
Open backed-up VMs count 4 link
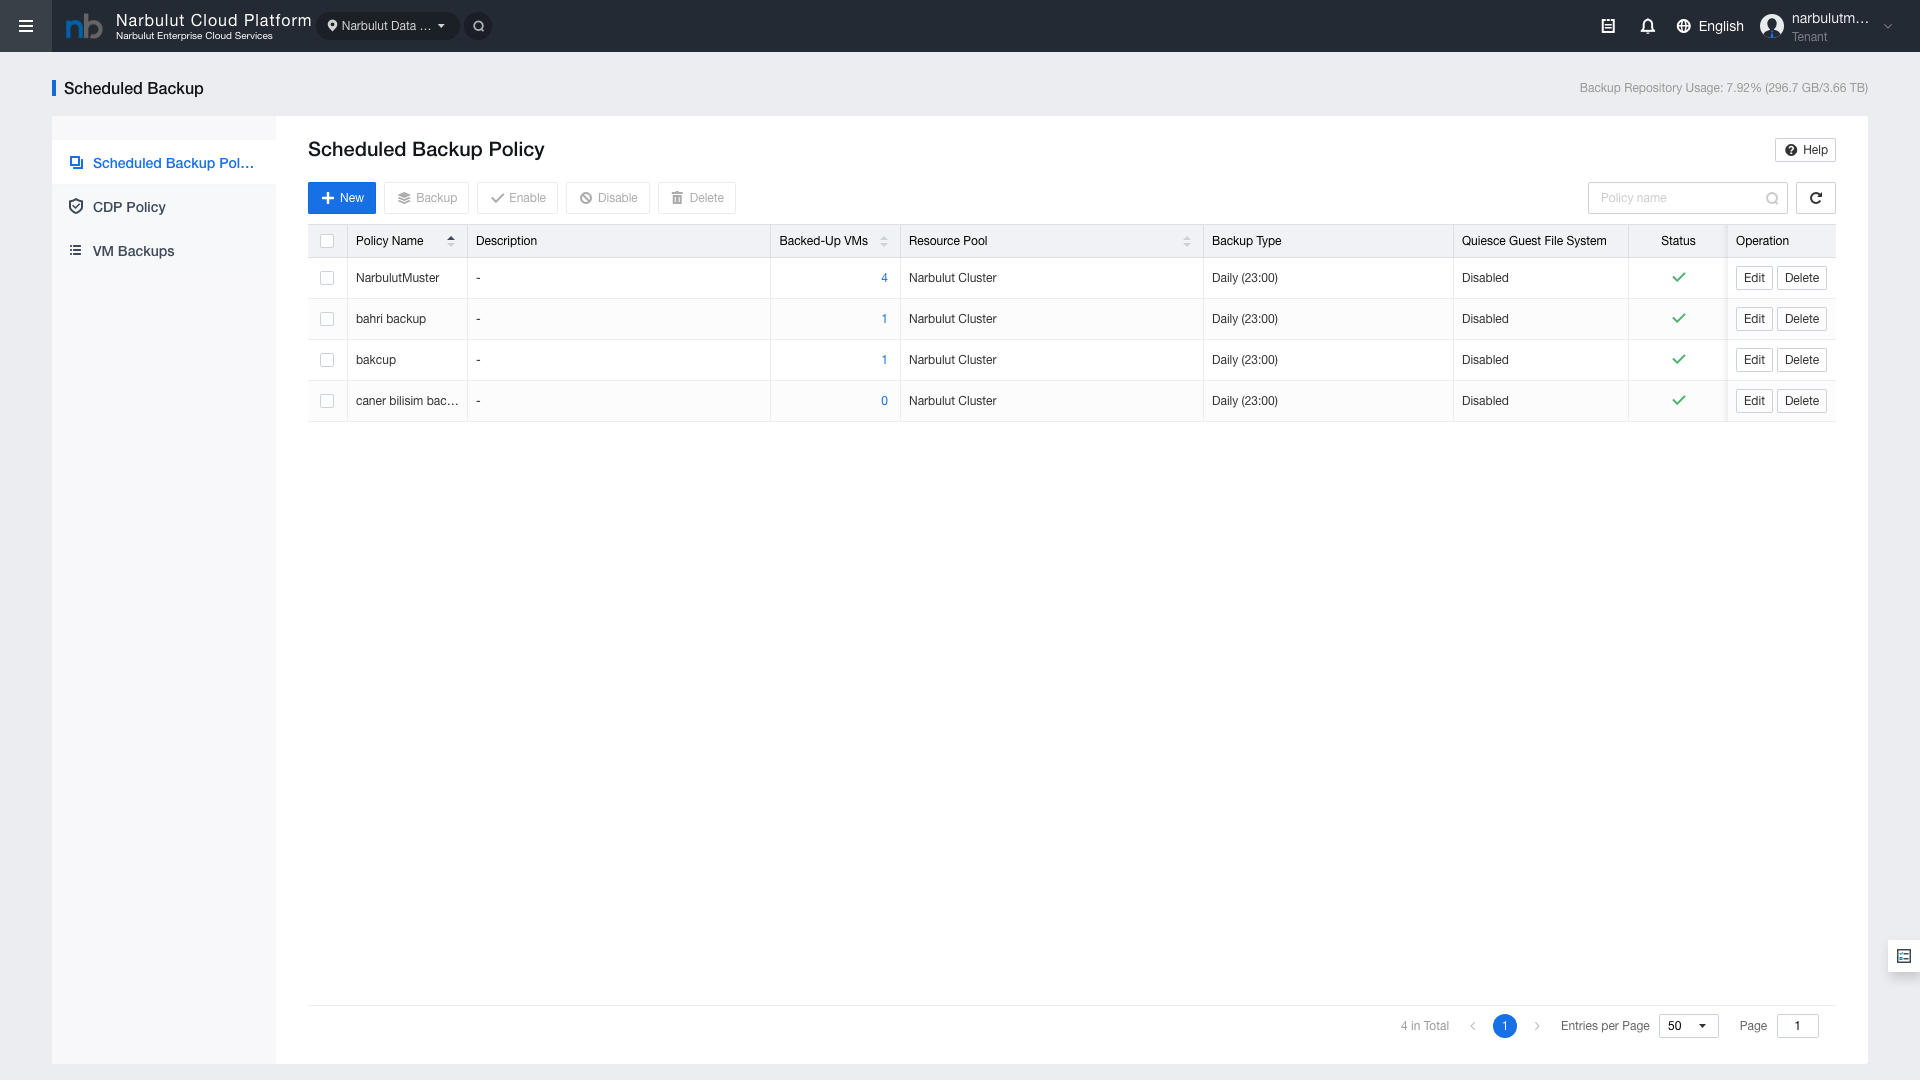(884, 278)
